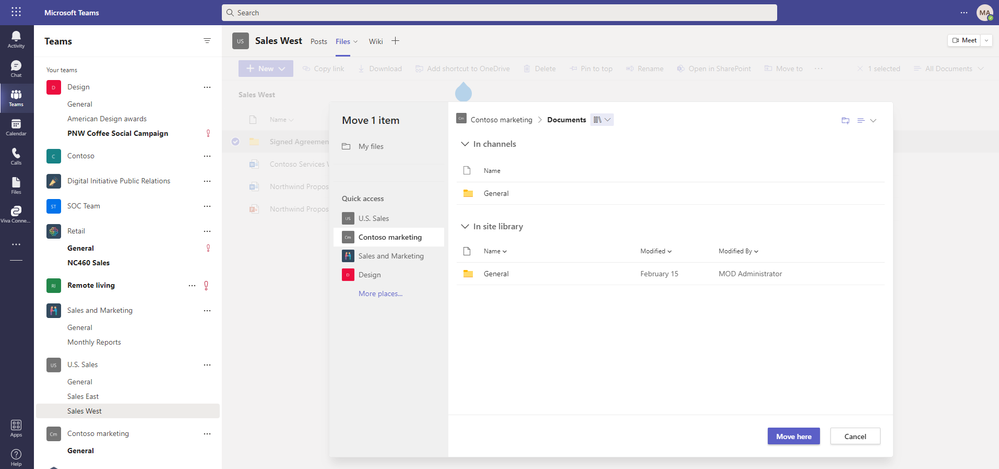Click the New button in Files toolbar
The image size is (999, 469).
tap(266, 69)
